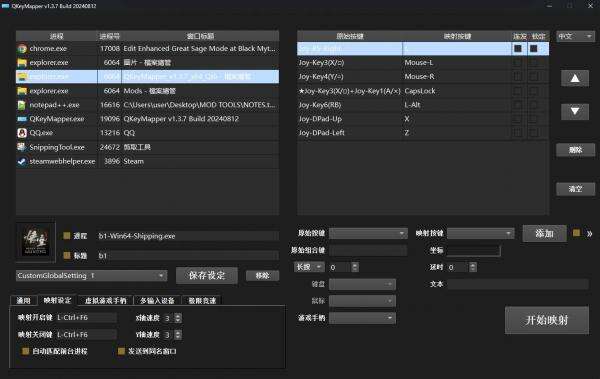Image resolution: width=600 pixels, height=379 pixels.
Task: Click the chrome.exe process icon
Action: tap(22, 49)
